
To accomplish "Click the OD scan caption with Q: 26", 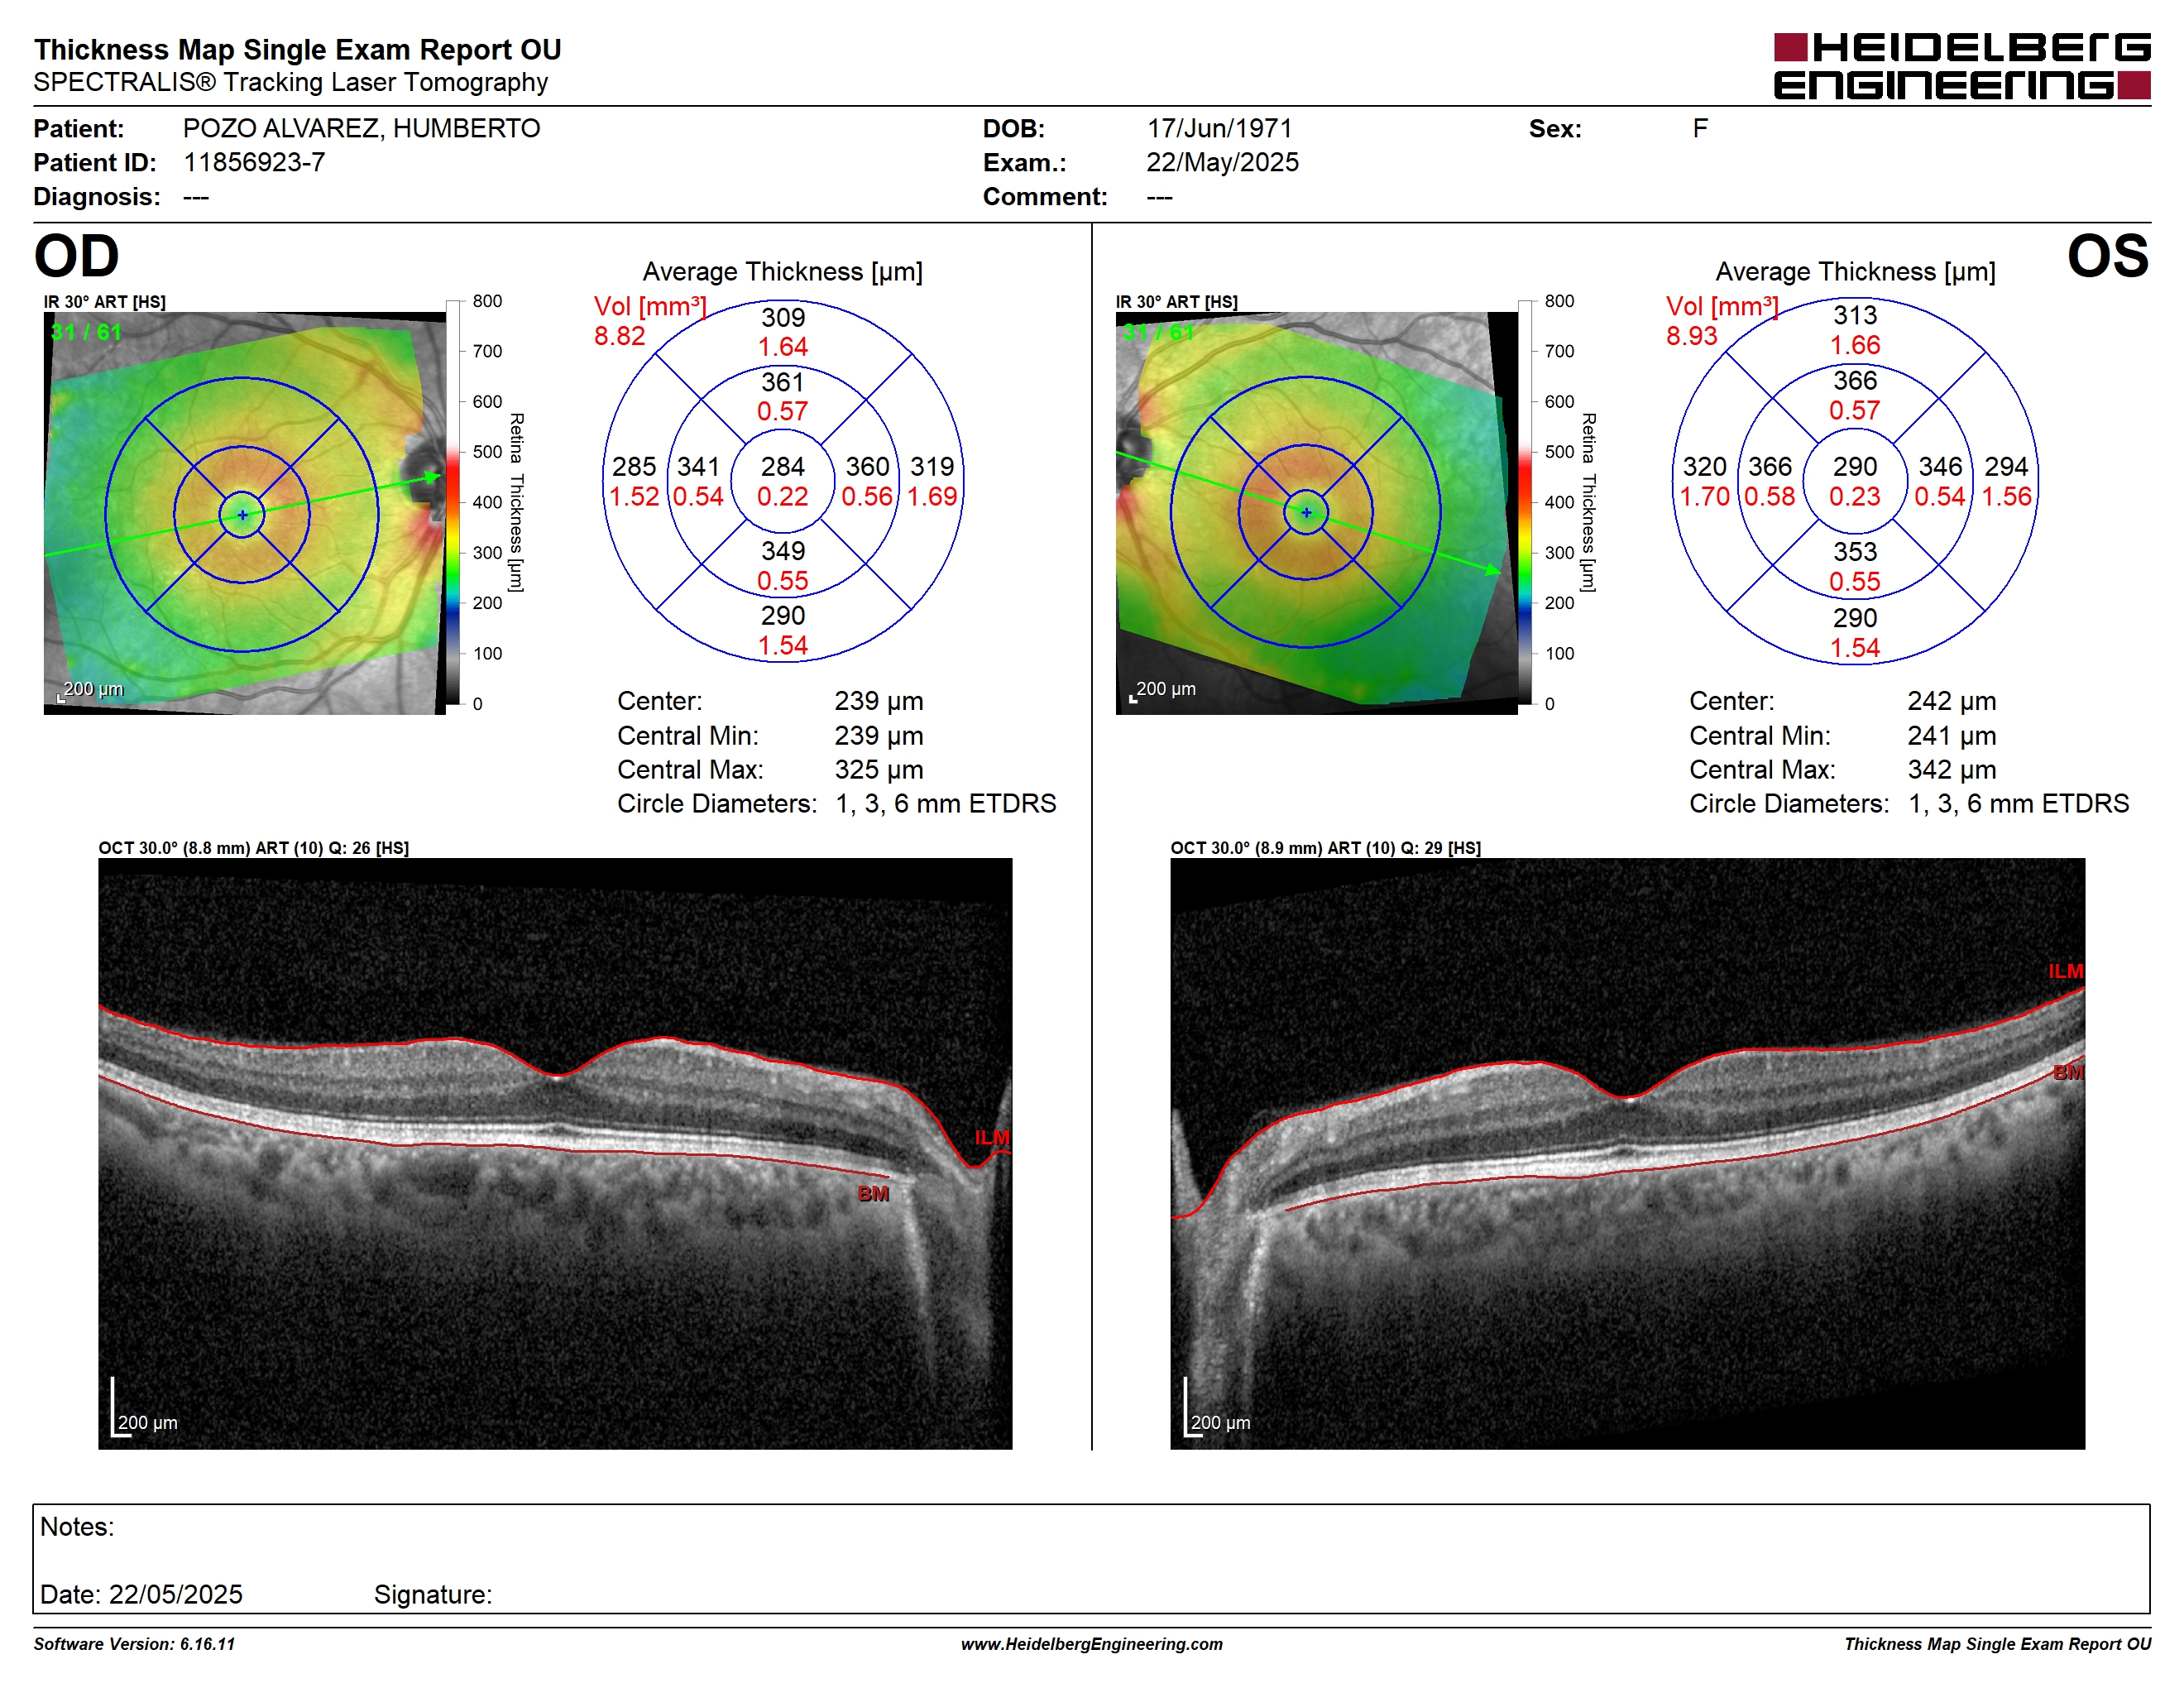I will (253, 848).
